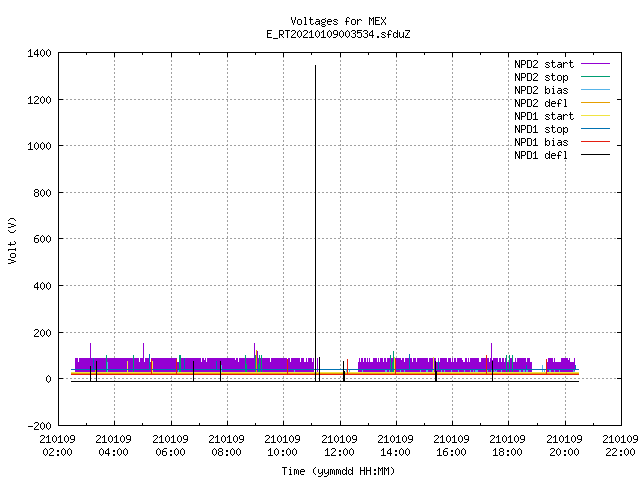Click the y-axis label 'Volt (V)'

click(12, 241)
